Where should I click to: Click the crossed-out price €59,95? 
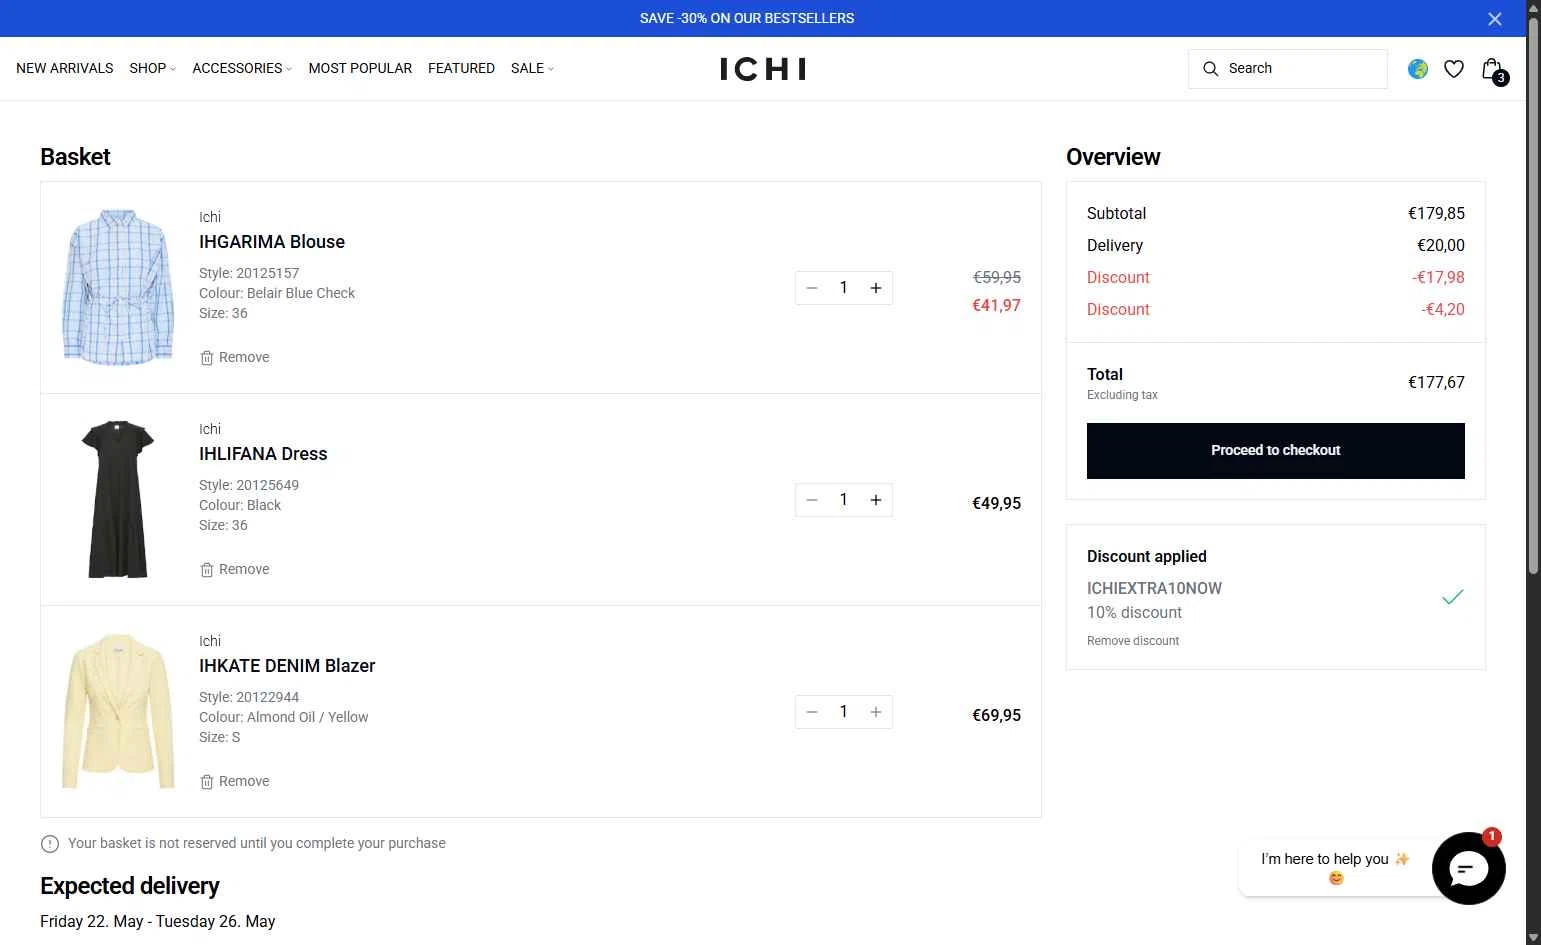point(997,277)
